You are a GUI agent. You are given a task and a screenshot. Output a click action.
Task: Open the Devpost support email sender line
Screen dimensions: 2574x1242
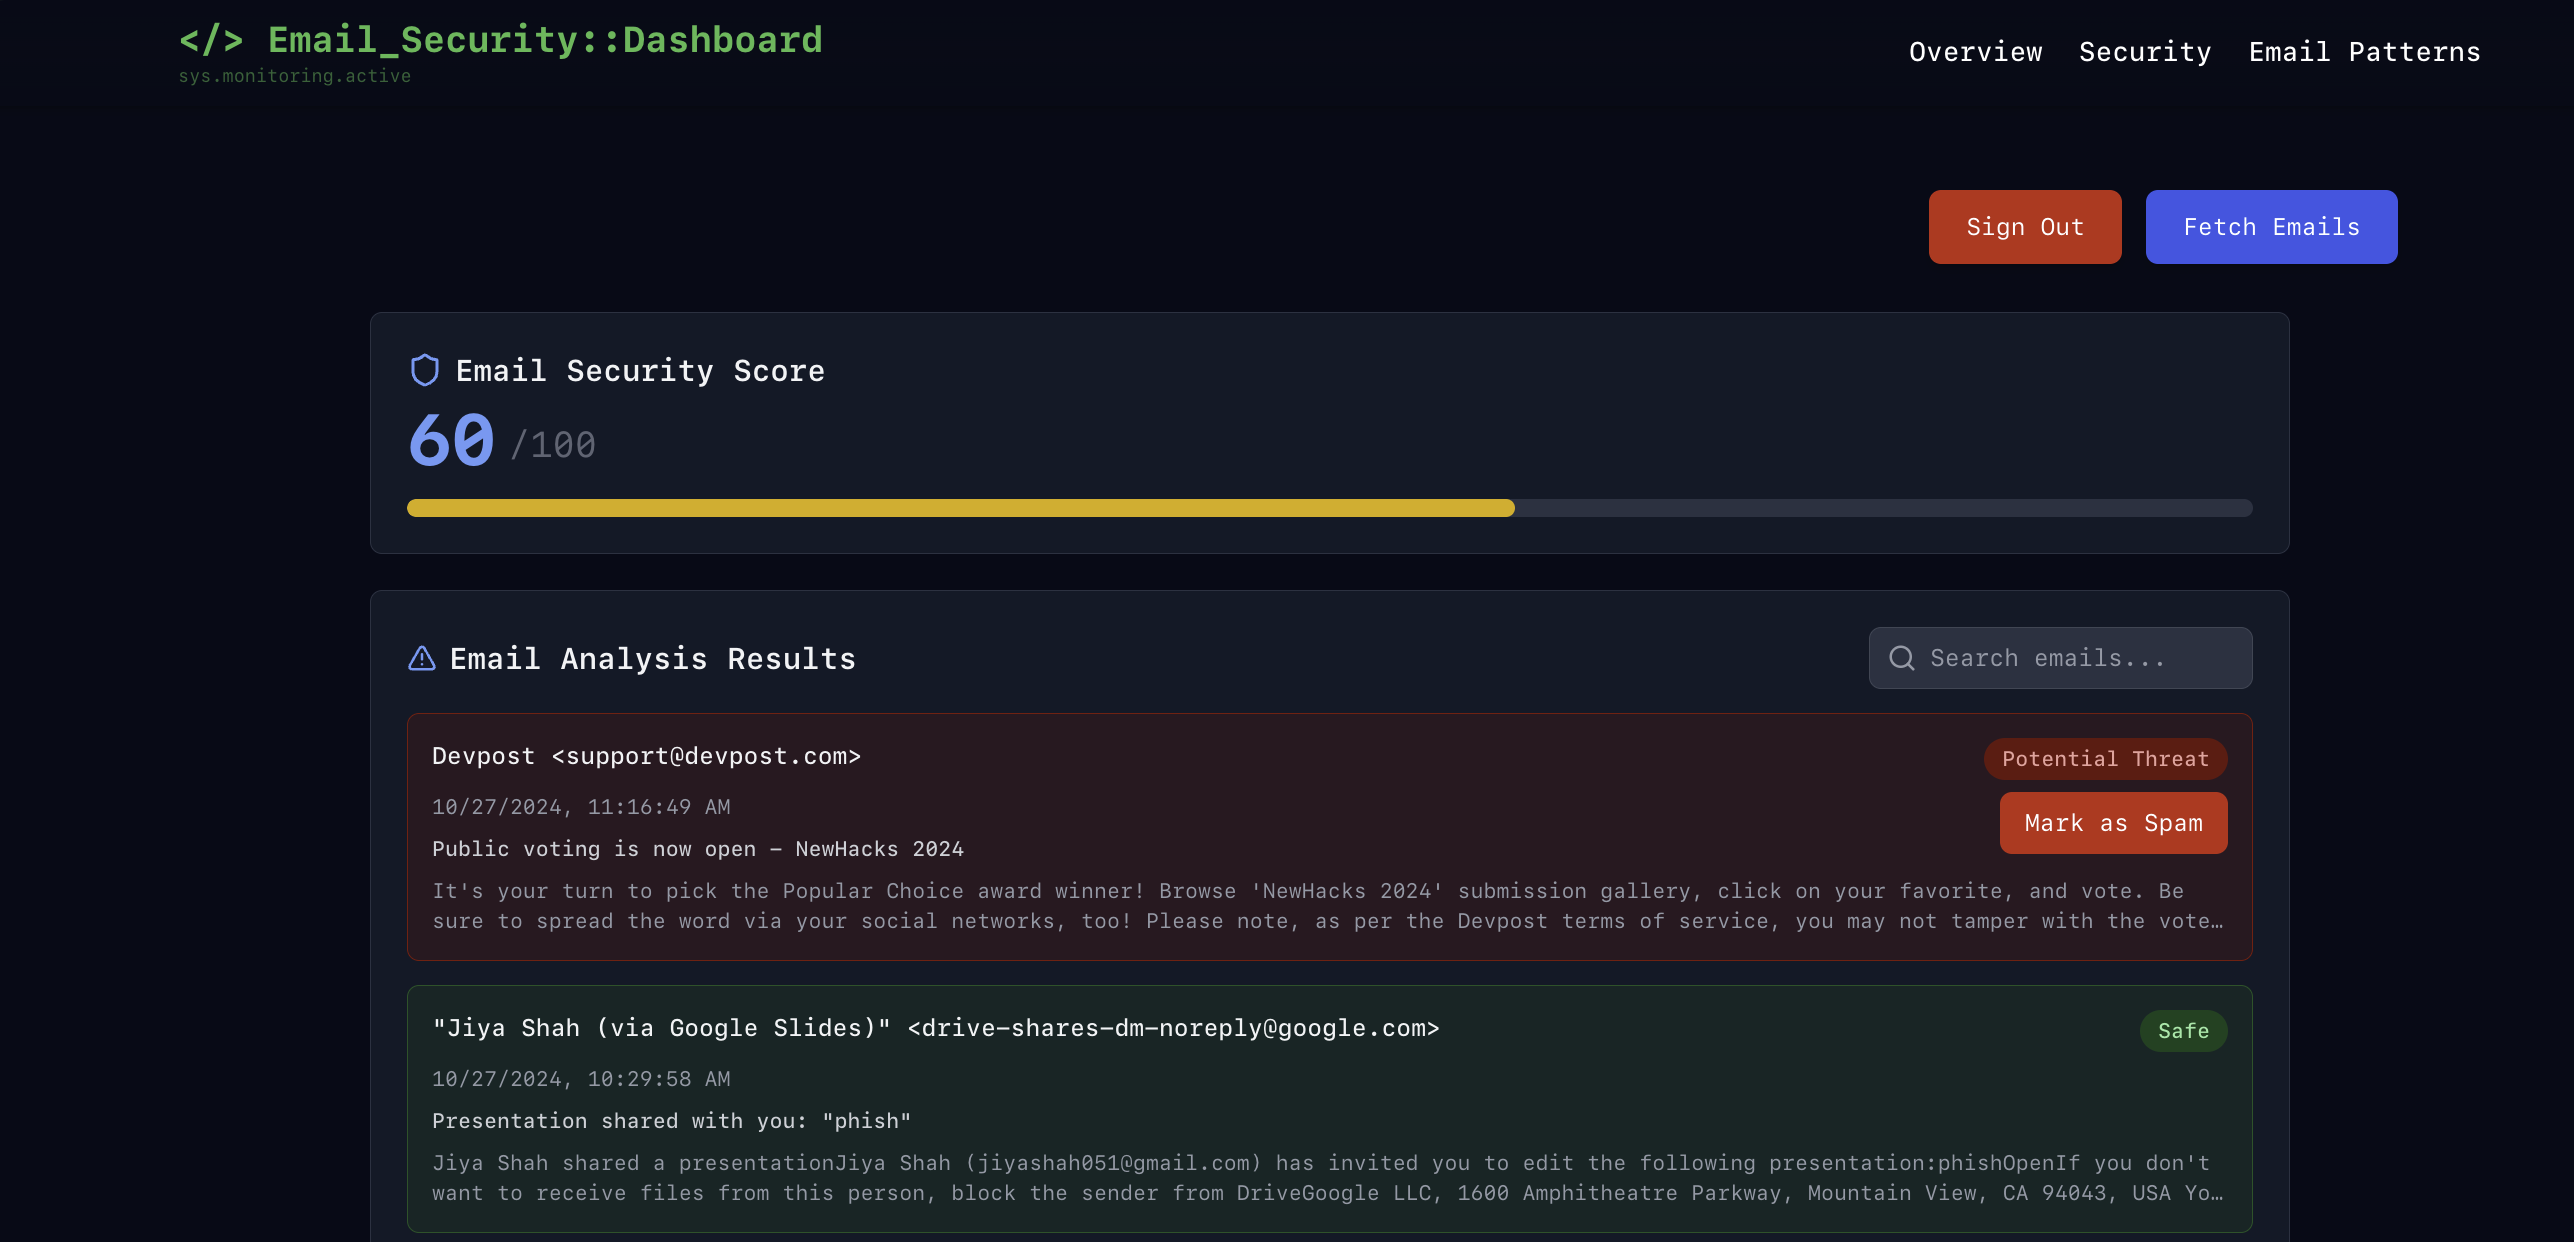(646, 756)
